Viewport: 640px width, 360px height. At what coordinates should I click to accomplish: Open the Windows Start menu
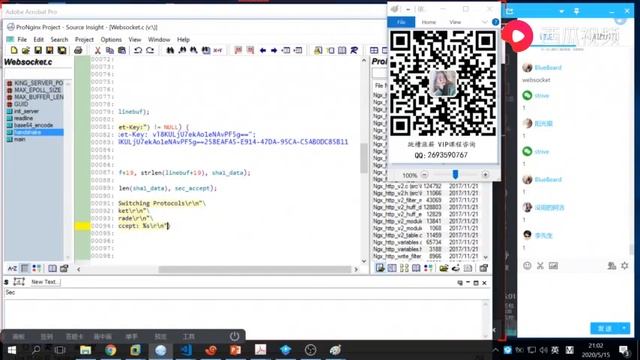pyautogui.click(x=11, y=350)
